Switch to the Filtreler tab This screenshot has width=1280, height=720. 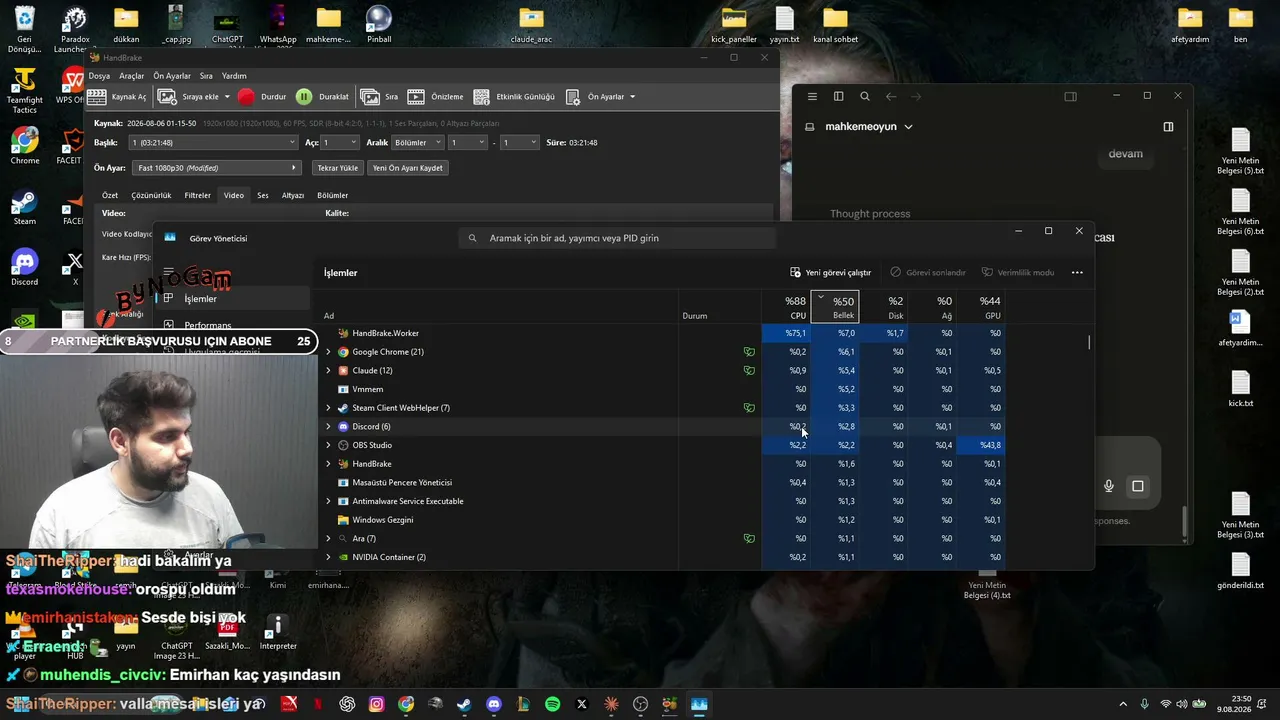[x=198, y=195]
